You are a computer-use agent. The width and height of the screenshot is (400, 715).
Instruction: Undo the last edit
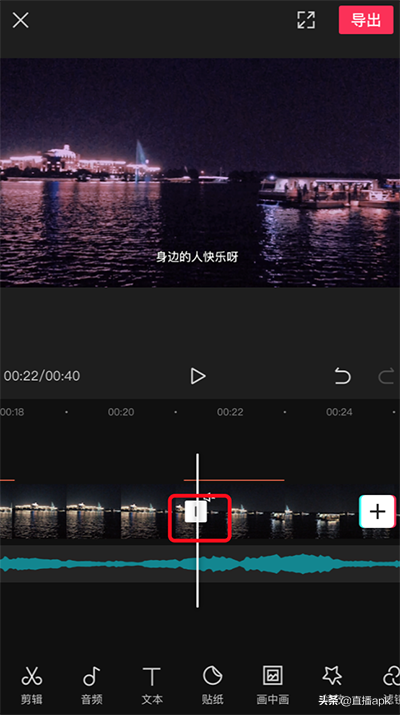point(343,376)
